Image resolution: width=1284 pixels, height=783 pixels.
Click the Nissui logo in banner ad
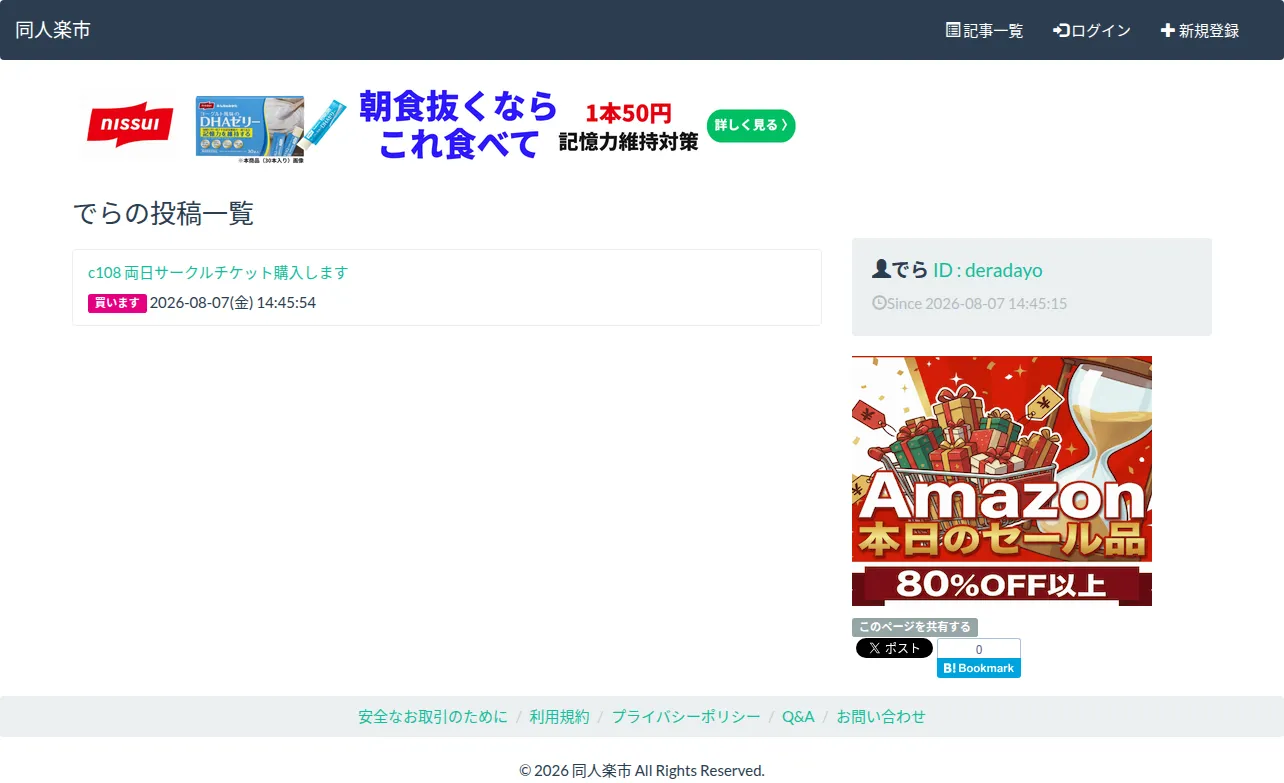tap(130, 125)
